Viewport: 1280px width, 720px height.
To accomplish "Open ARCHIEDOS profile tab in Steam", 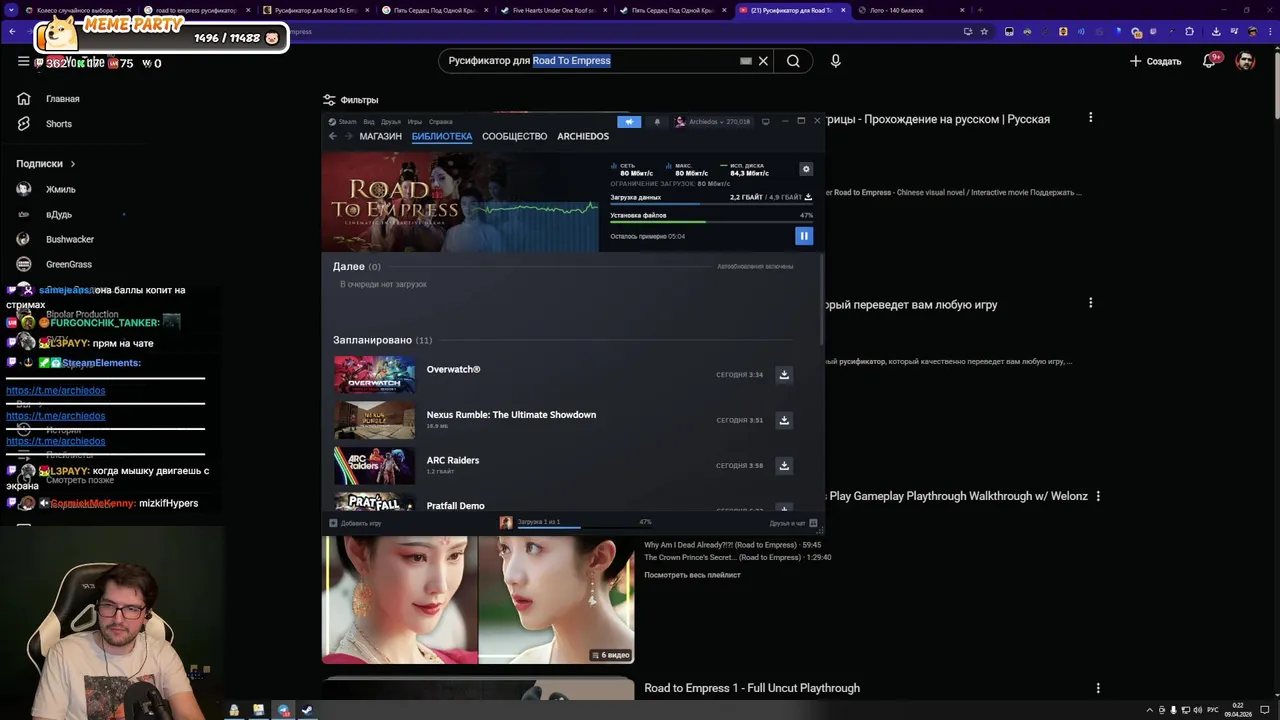I will tap(583, 136).
